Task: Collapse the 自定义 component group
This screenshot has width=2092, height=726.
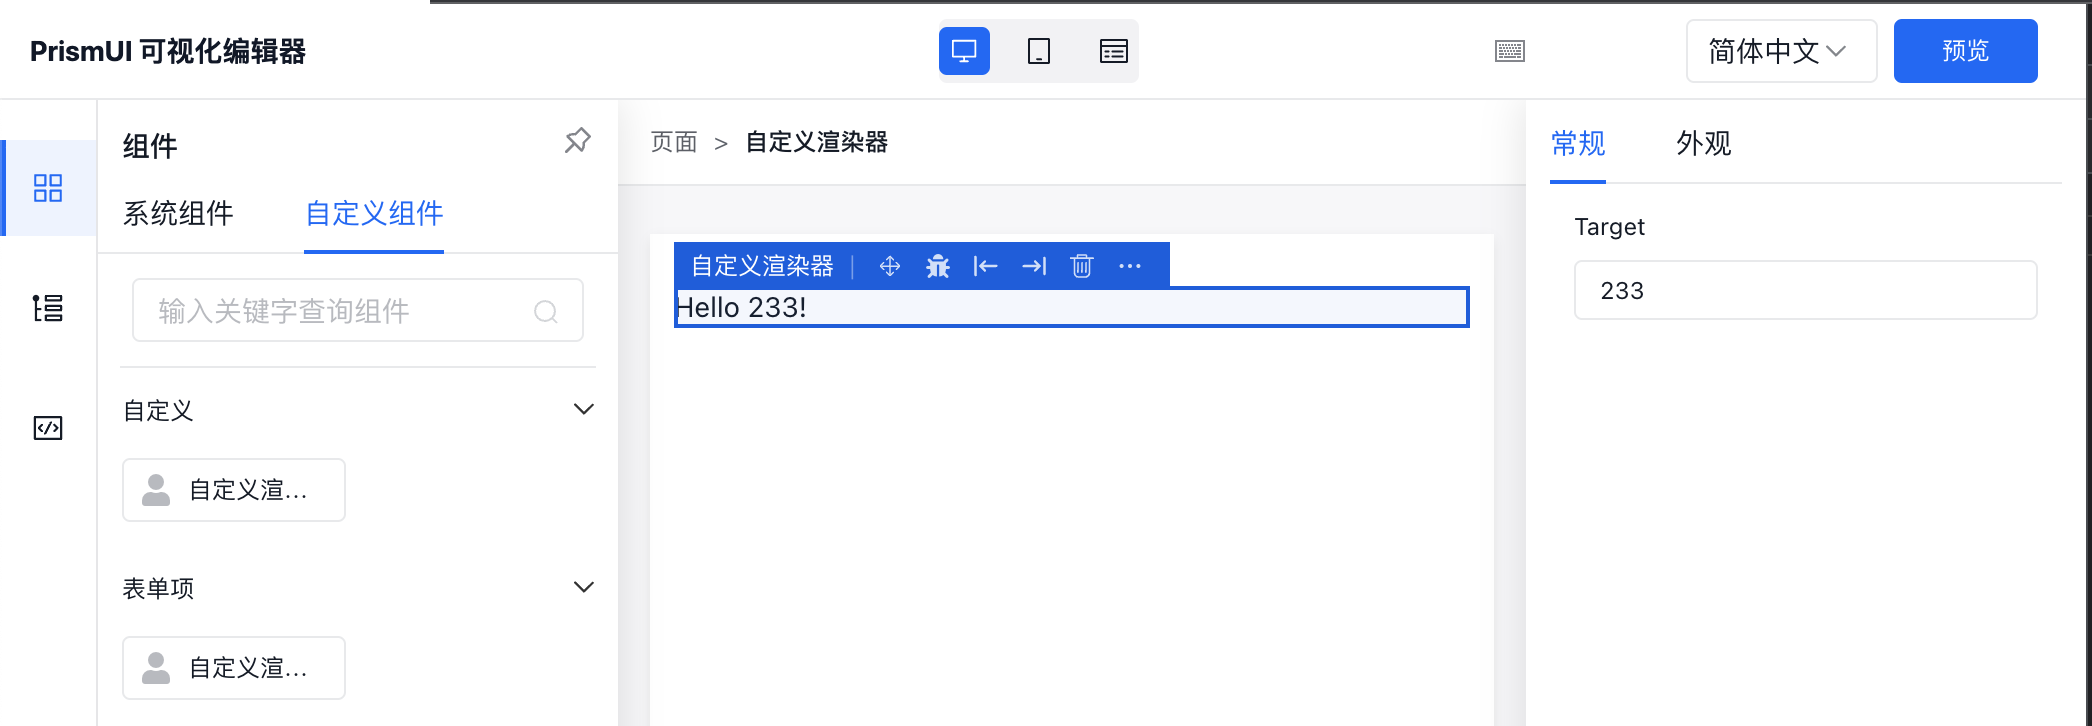Action: point(584,409)
